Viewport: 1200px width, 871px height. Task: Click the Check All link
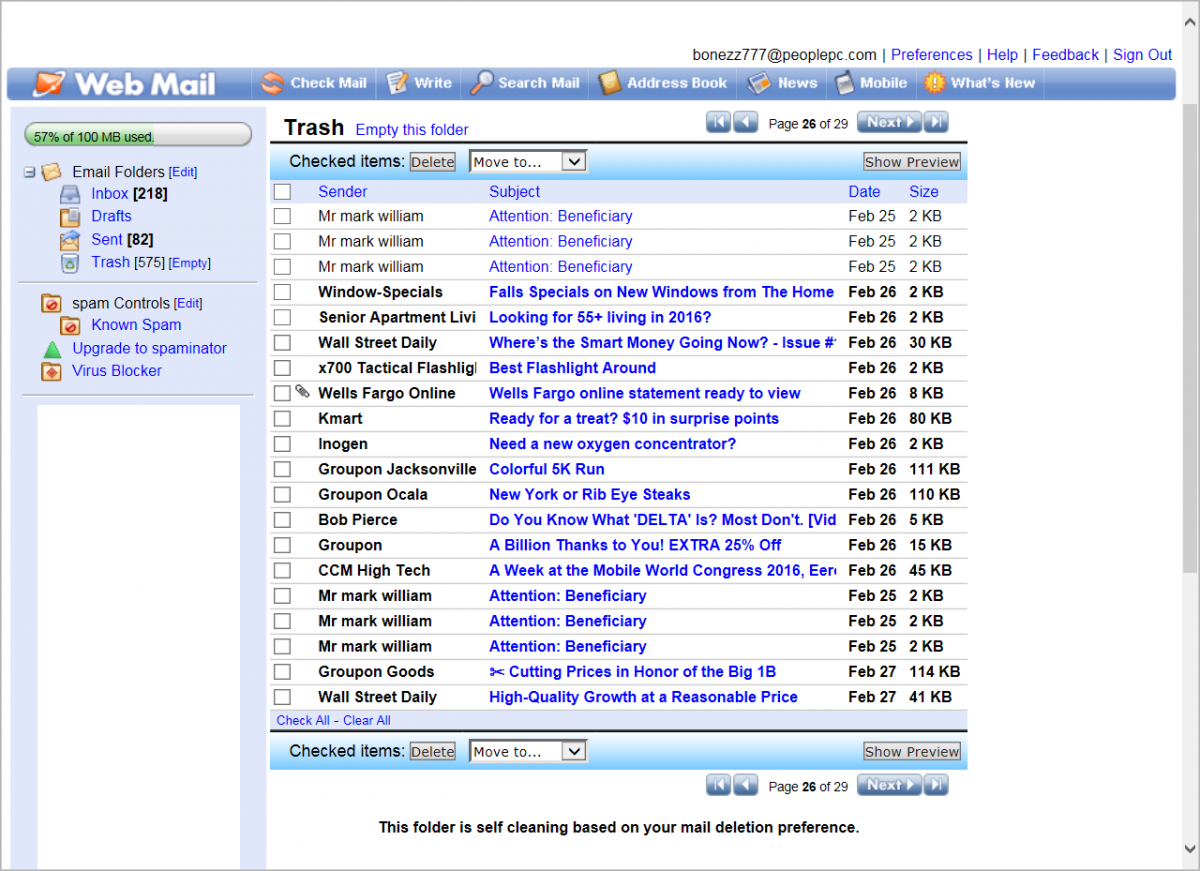point(303,720)
